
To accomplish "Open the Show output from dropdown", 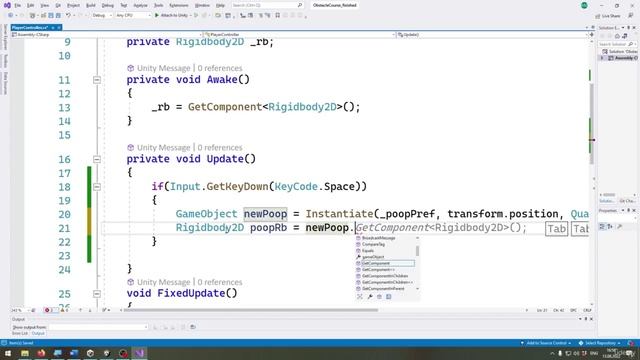I will pyautogui.click(x=98, y=327).
